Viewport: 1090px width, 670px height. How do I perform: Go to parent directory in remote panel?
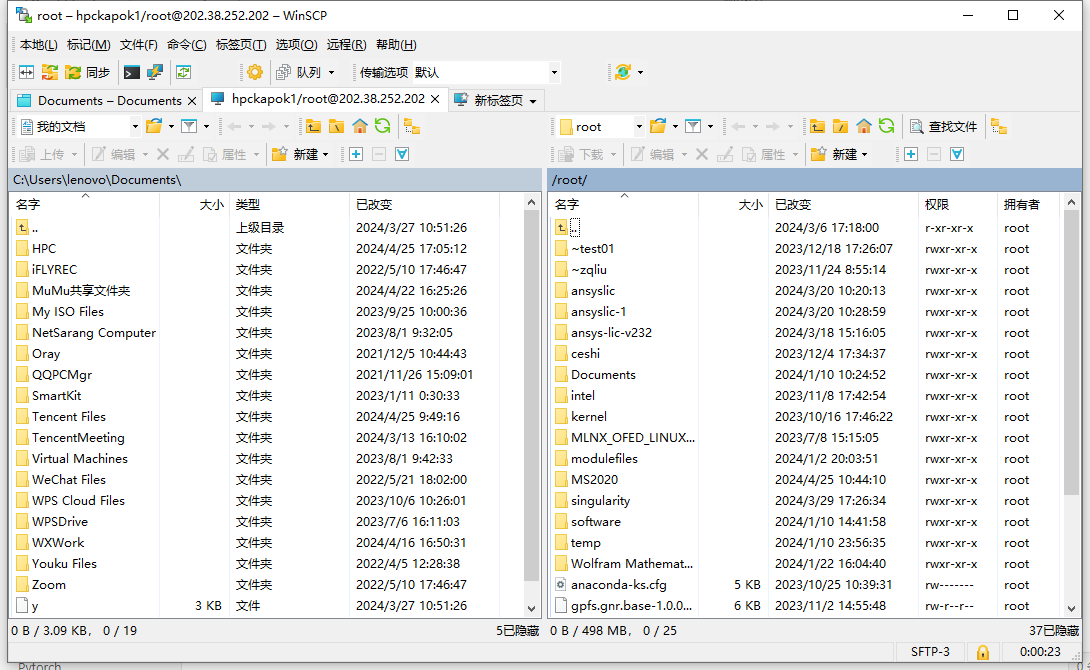[x=818, y=126]
